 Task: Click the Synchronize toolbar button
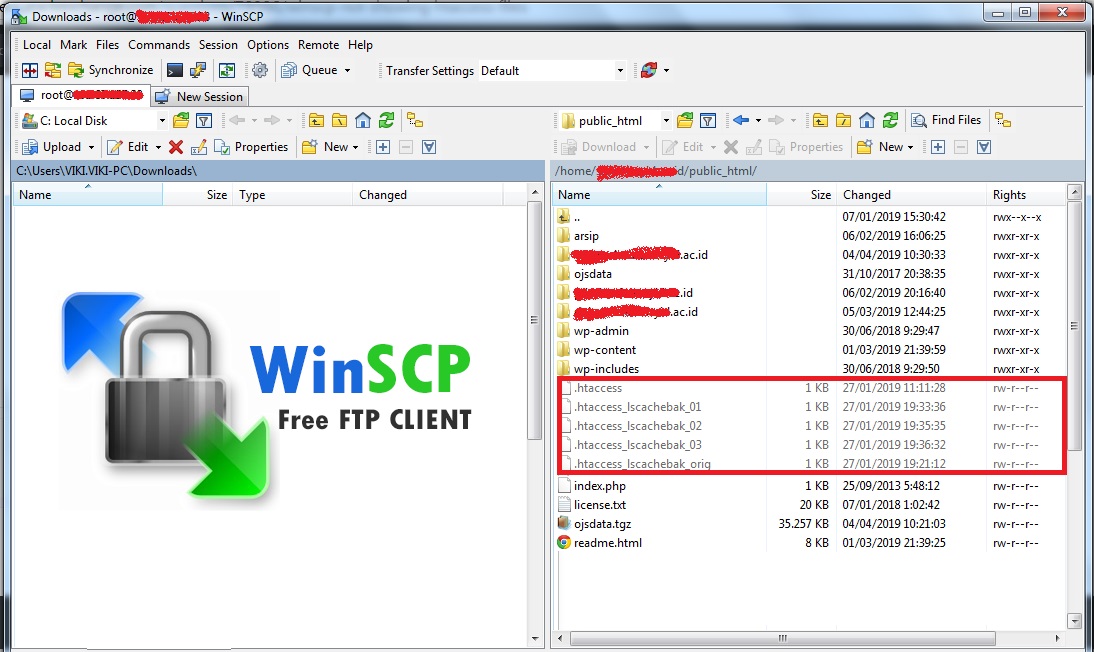point(110,70)
